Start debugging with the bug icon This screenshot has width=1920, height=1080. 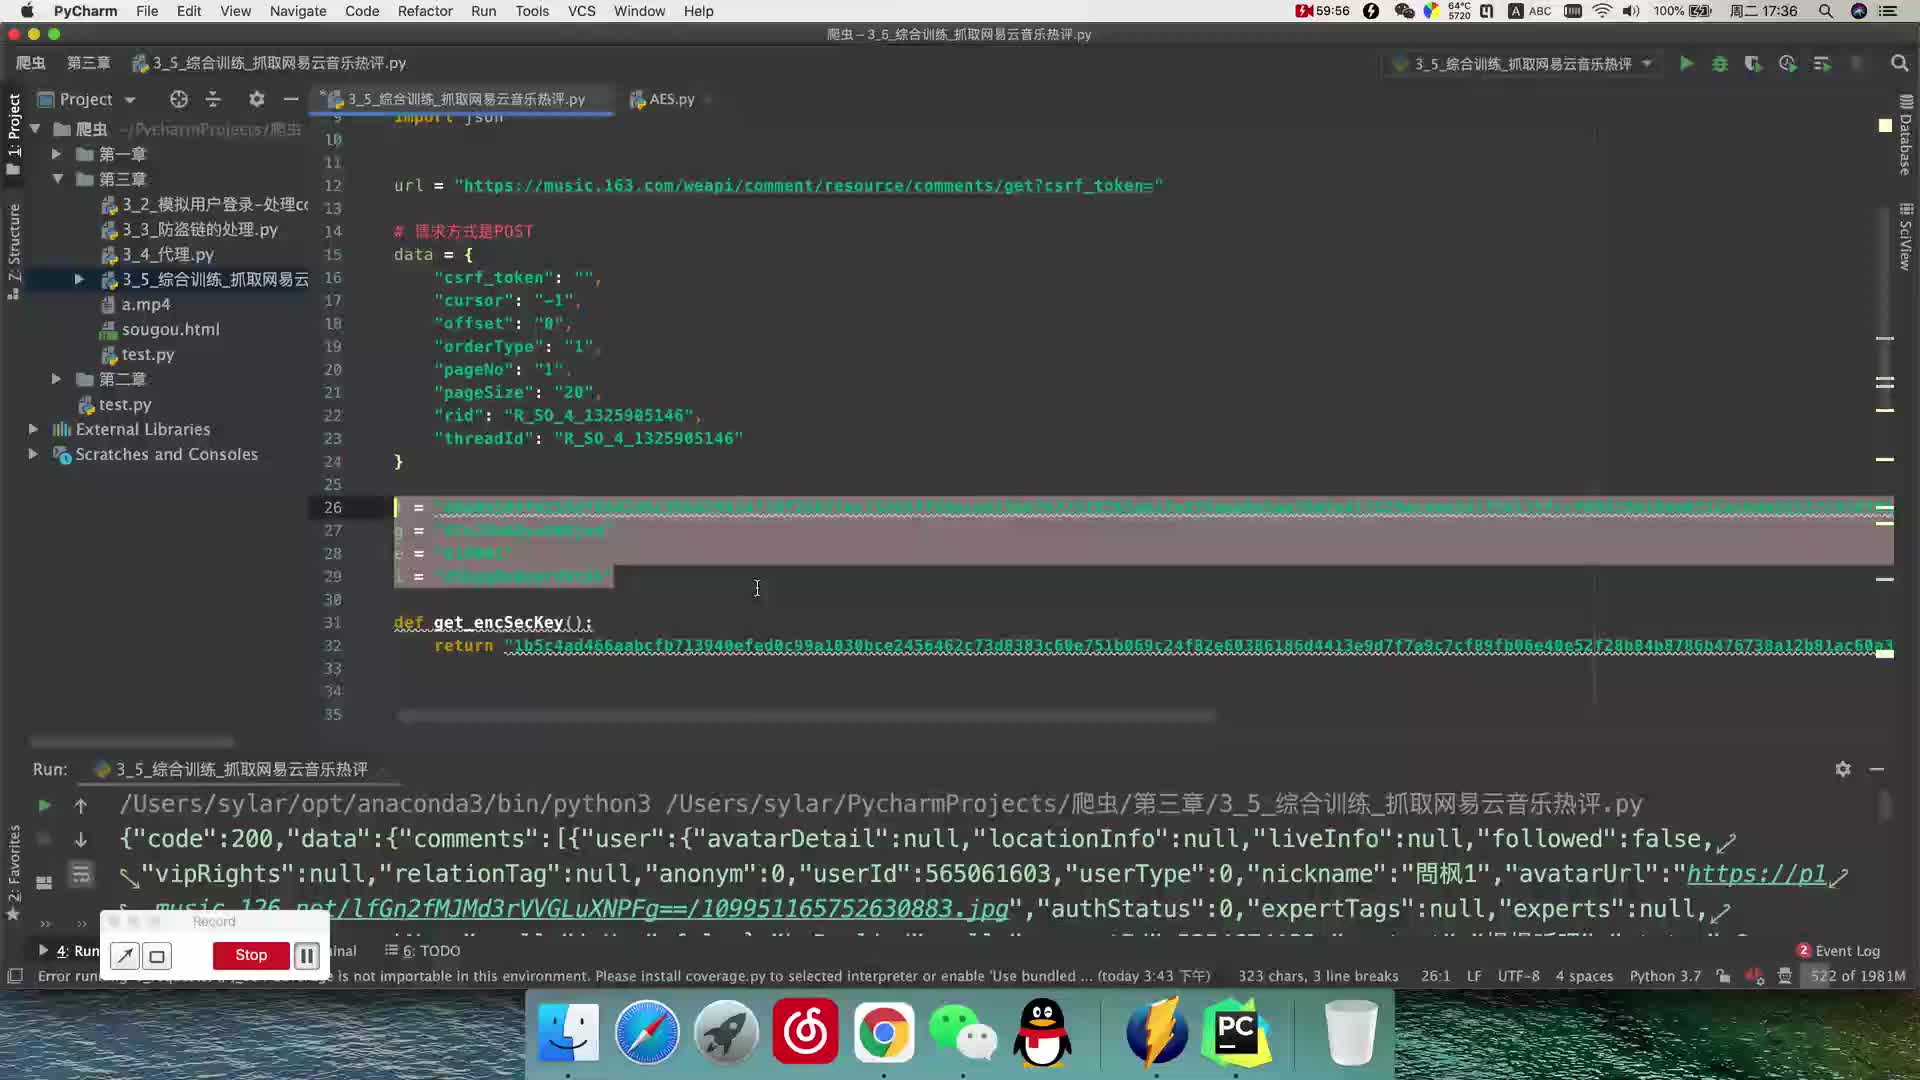click(1720, 64)
